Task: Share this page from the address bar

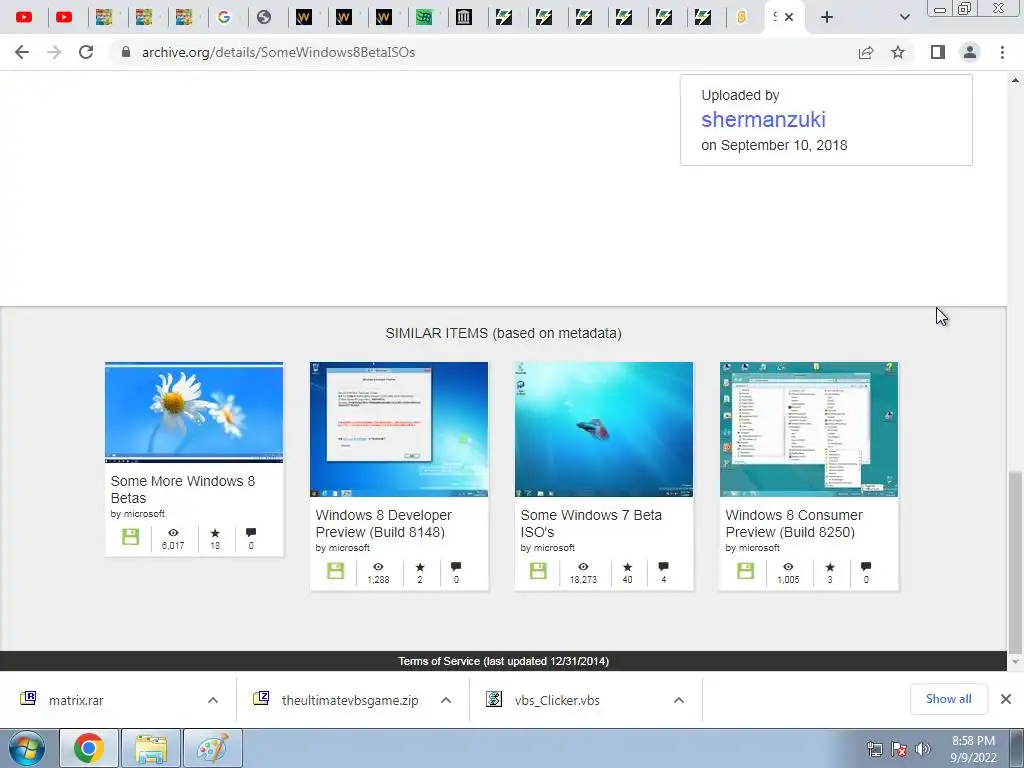Action: click(x=866, y=52)
